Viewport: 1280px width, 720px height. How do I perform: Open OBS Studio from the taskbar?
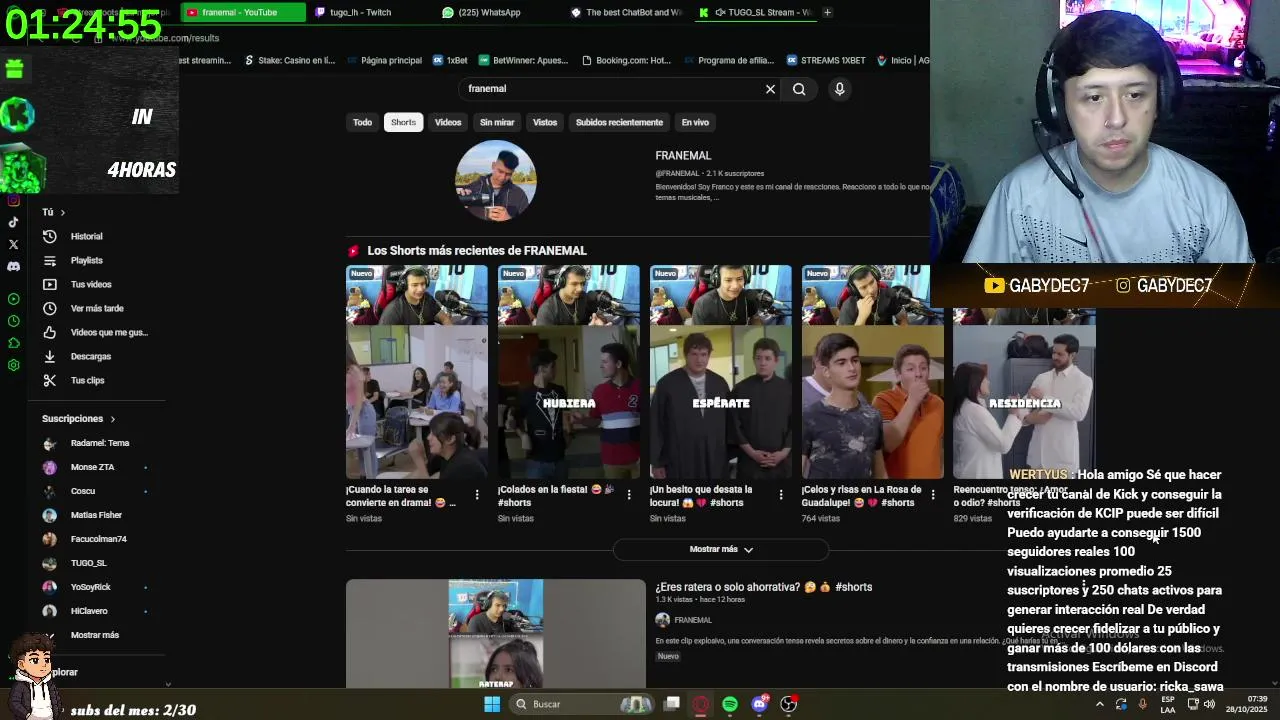pos(788,704)
